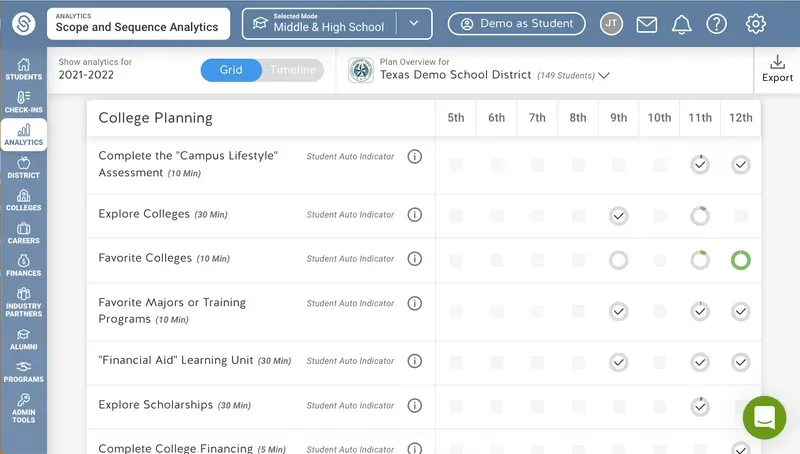Click Campus Lifestyle 12th grade checkmark

(x=740, y=165)
